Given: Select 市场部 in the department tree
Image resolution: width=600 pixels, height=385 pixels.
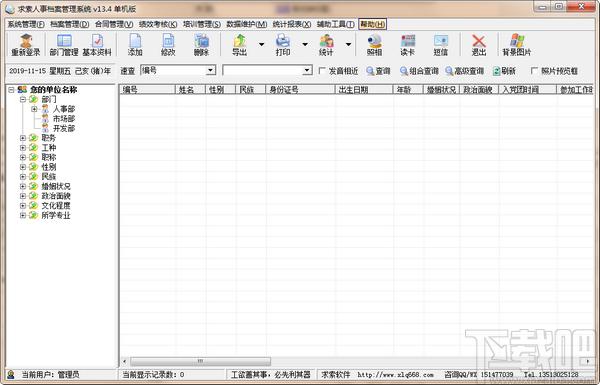Looking at the screenshot, I should click(64, 119).
